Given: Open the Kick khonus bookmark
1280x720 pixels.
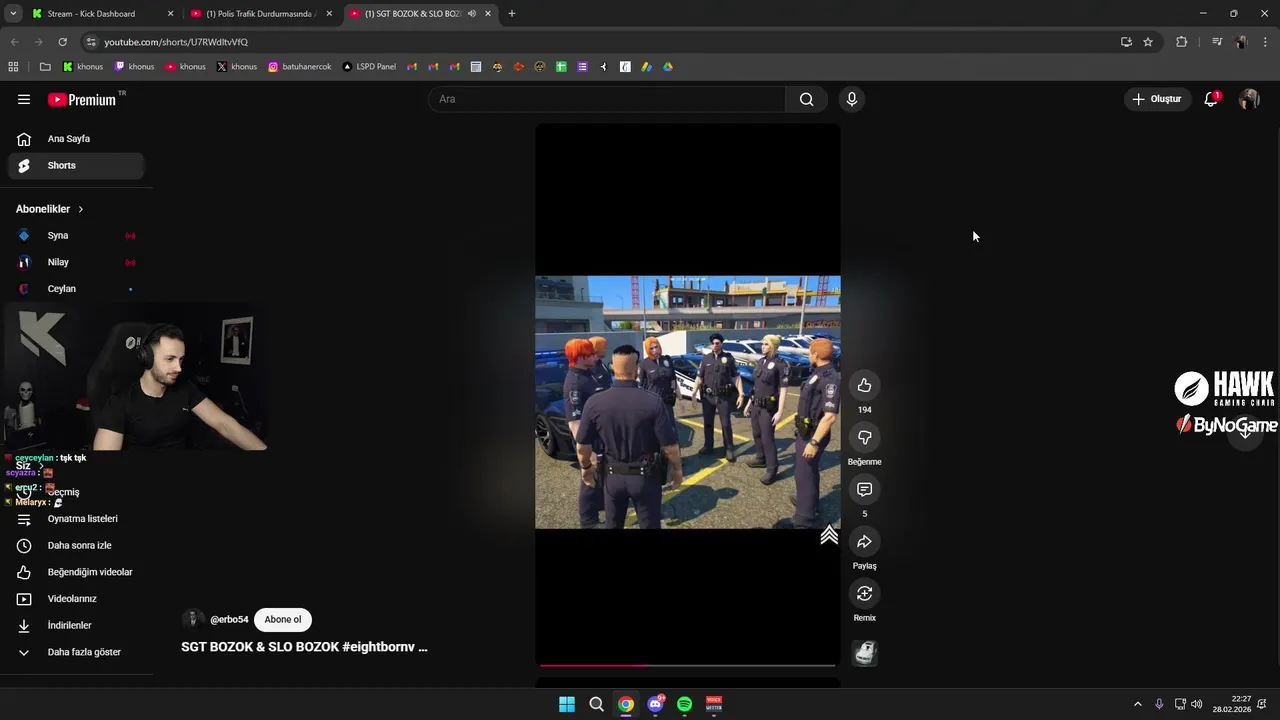Looking at the screenshot, I should (83, 67).
